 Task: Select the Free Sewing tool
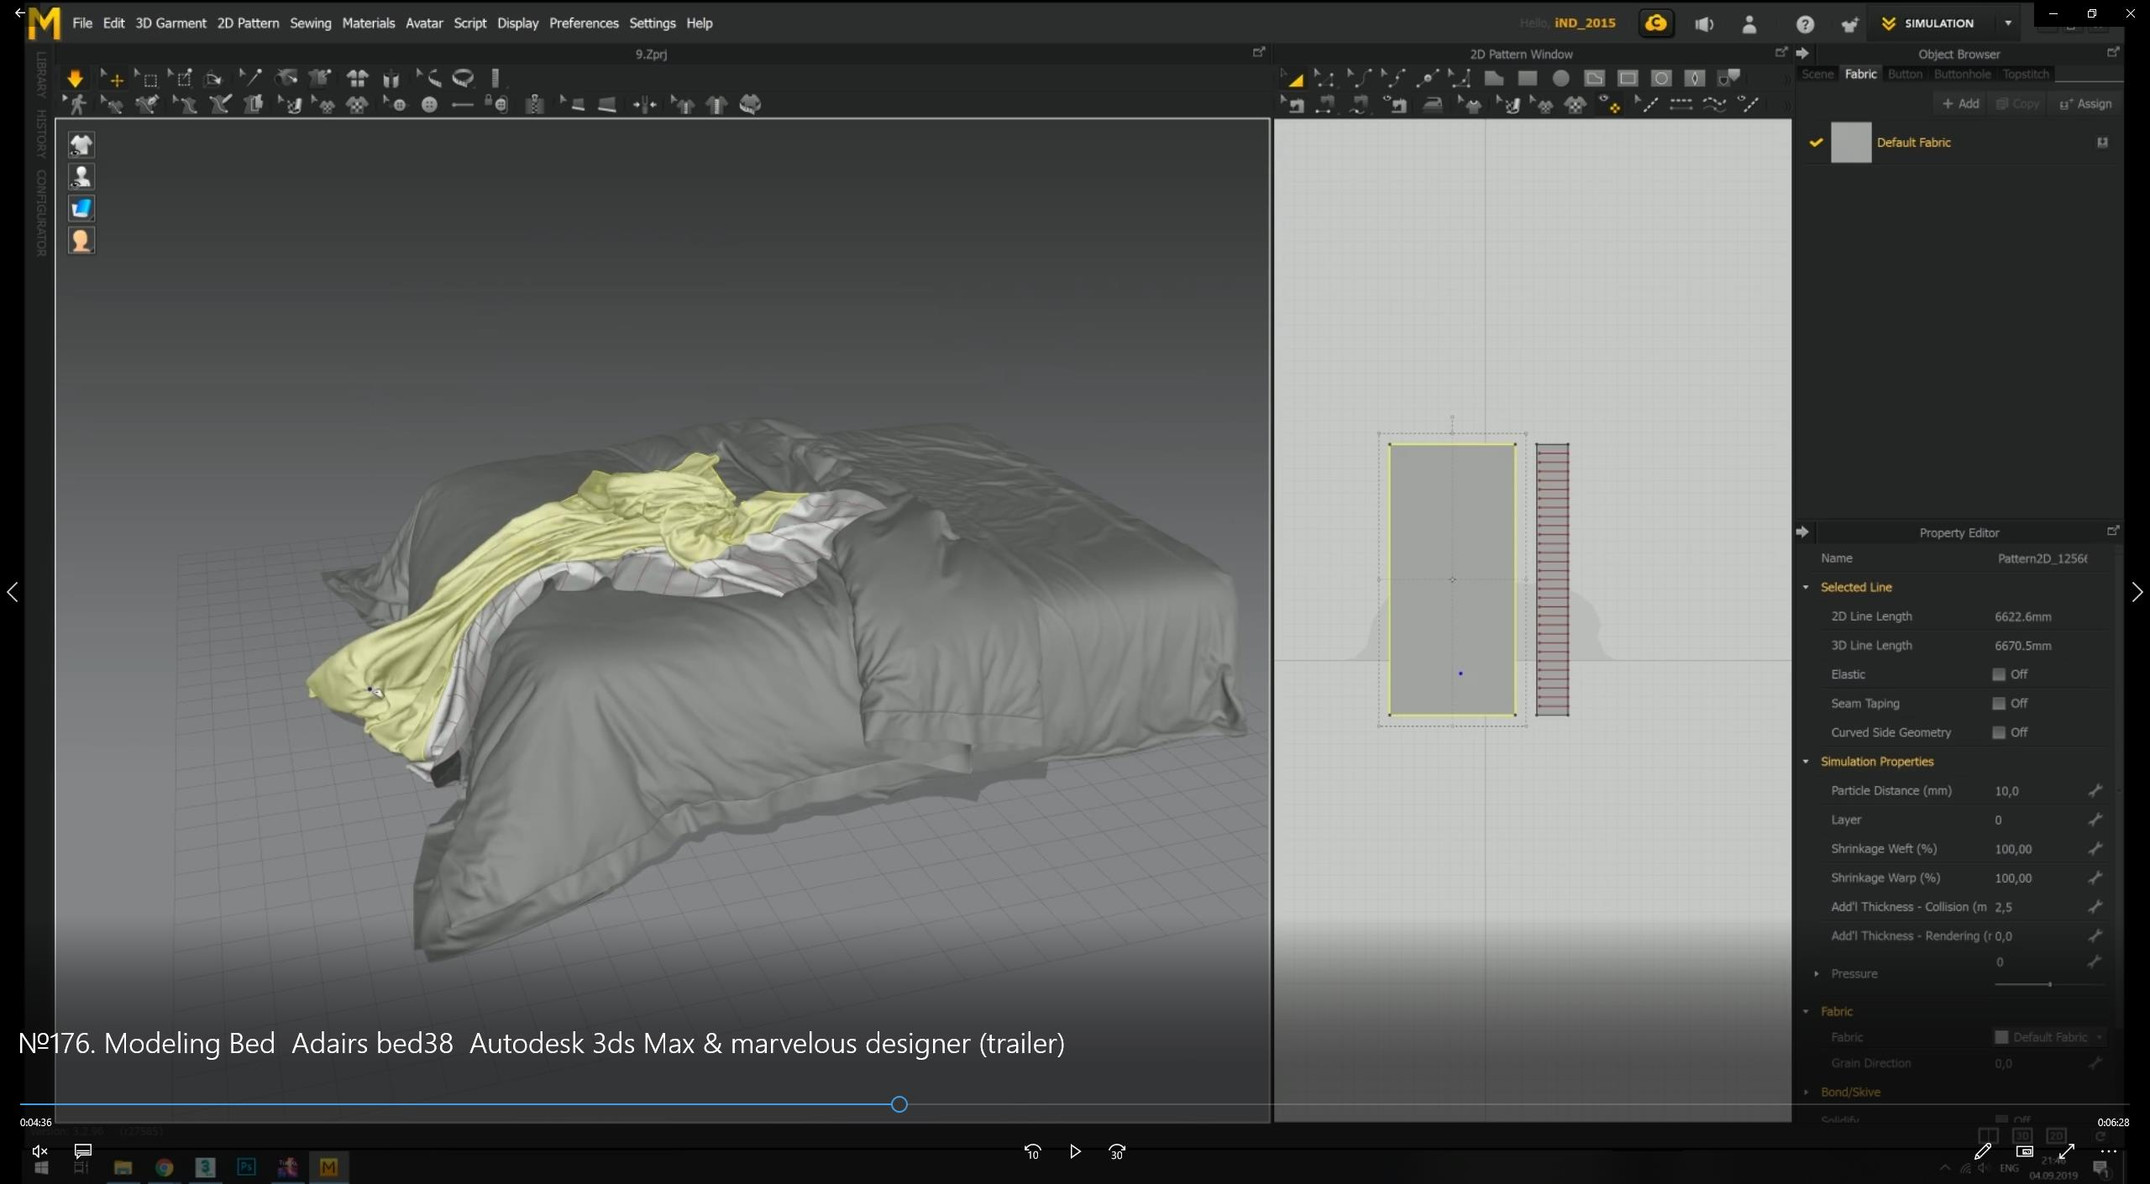pyautogui.click(x=1358, y=104)
